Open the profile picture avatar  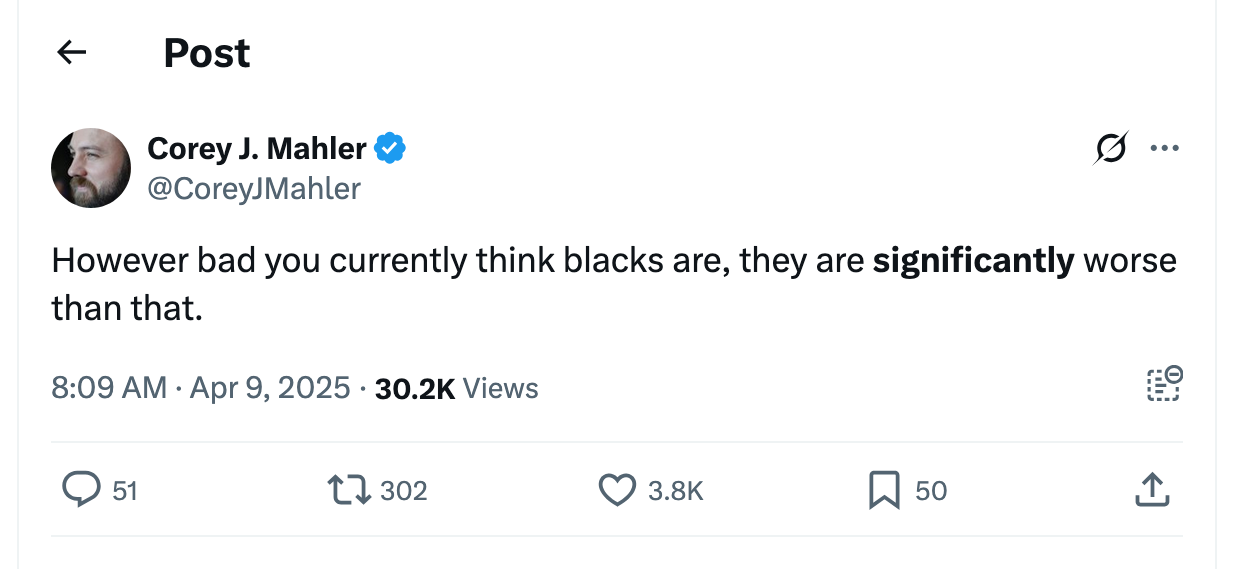tap(91, 167)
